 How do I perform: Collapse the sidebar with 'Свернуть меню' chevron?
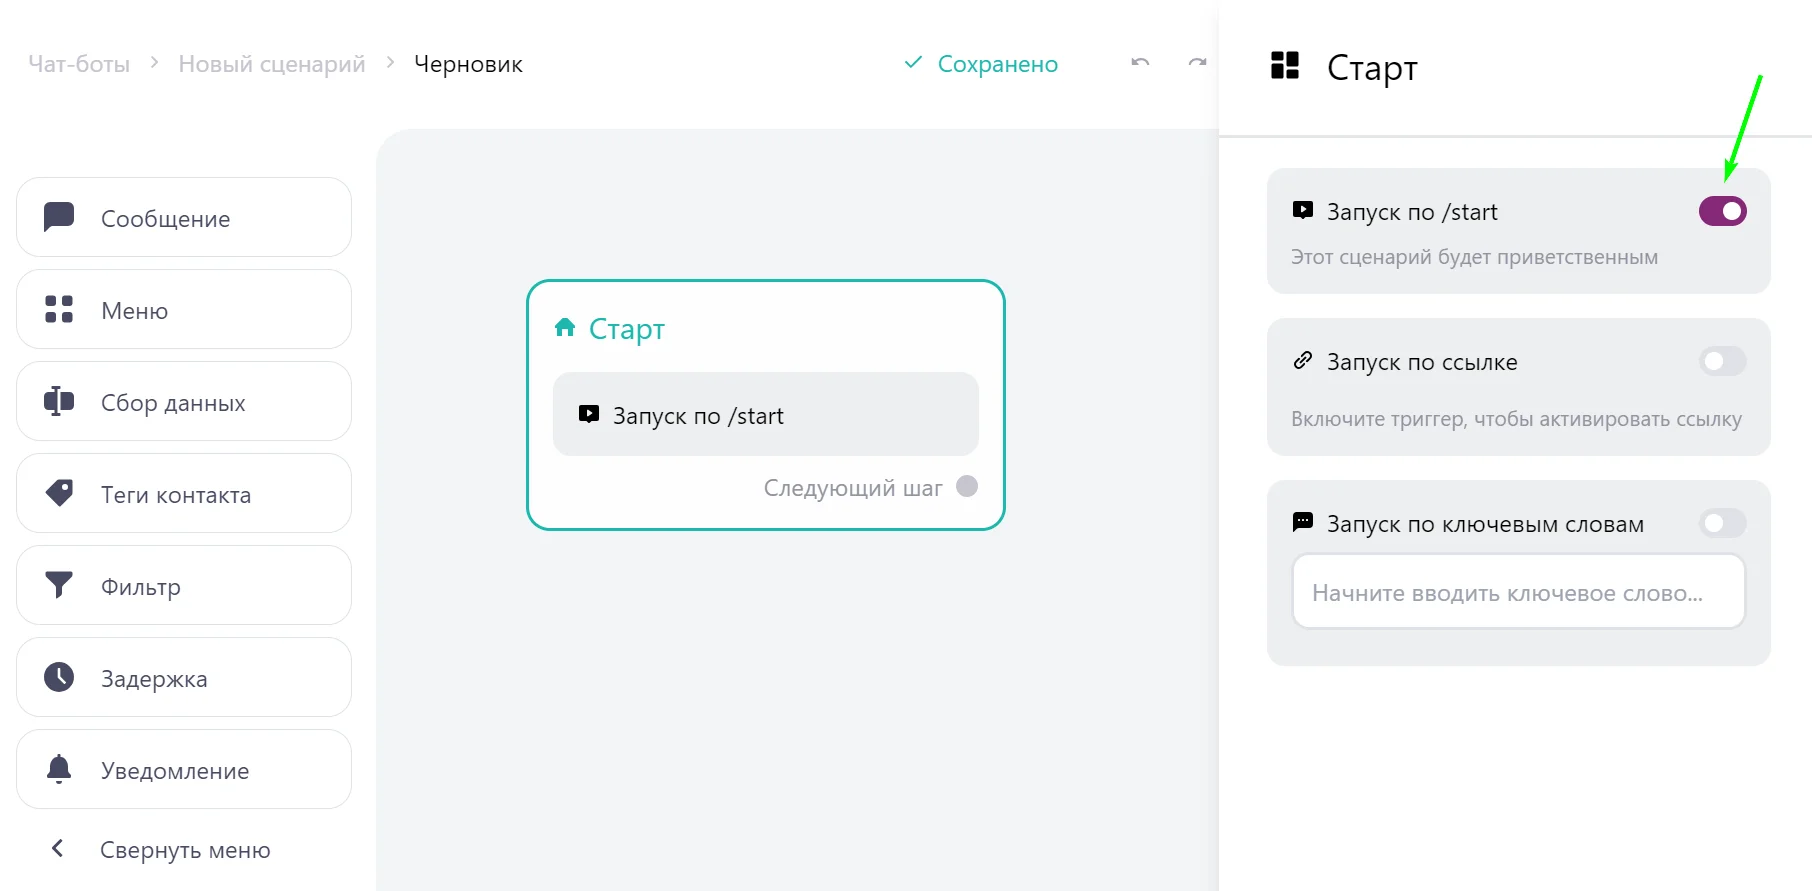(x=58, y=849)
